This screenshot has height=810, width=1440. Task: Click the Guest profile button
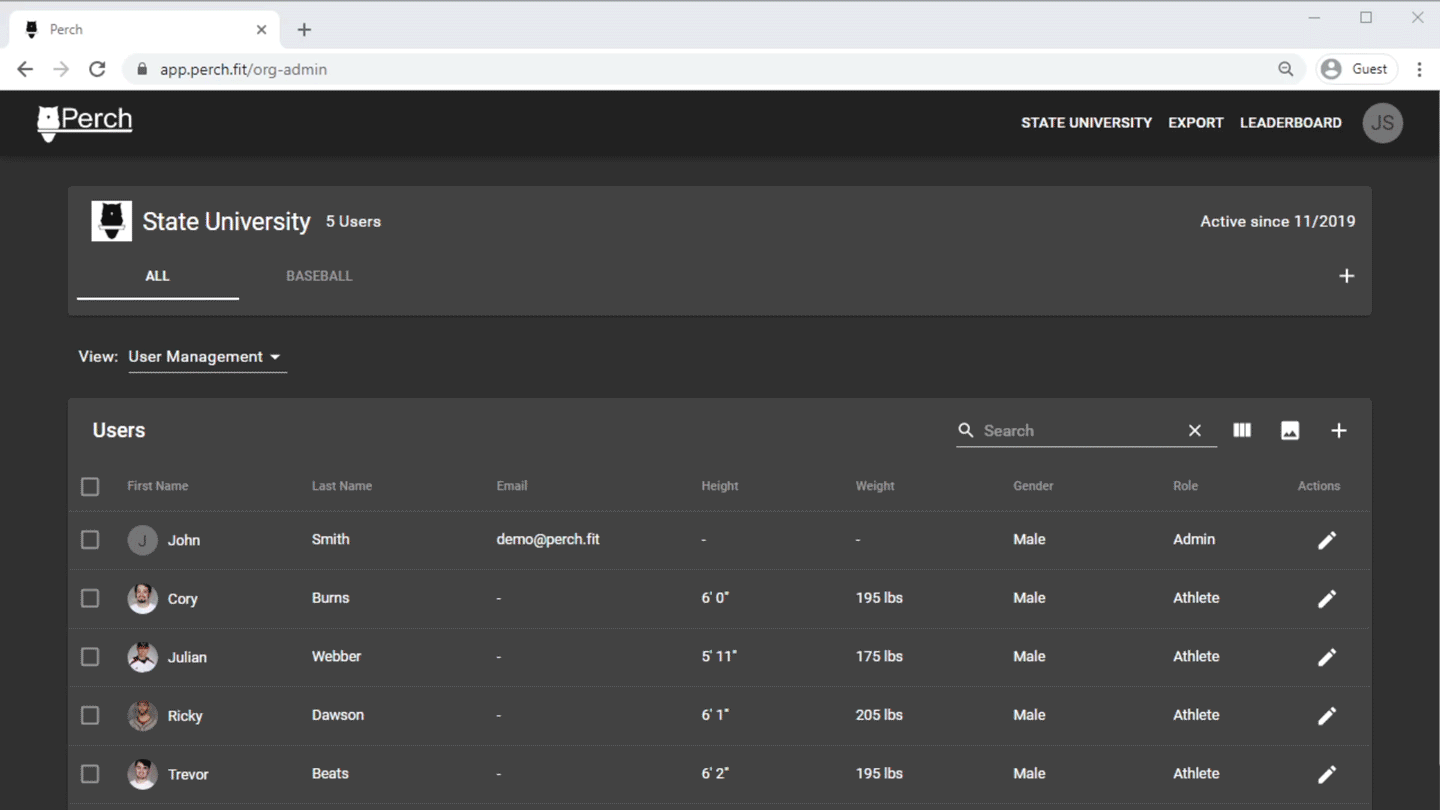(1356, 69)
